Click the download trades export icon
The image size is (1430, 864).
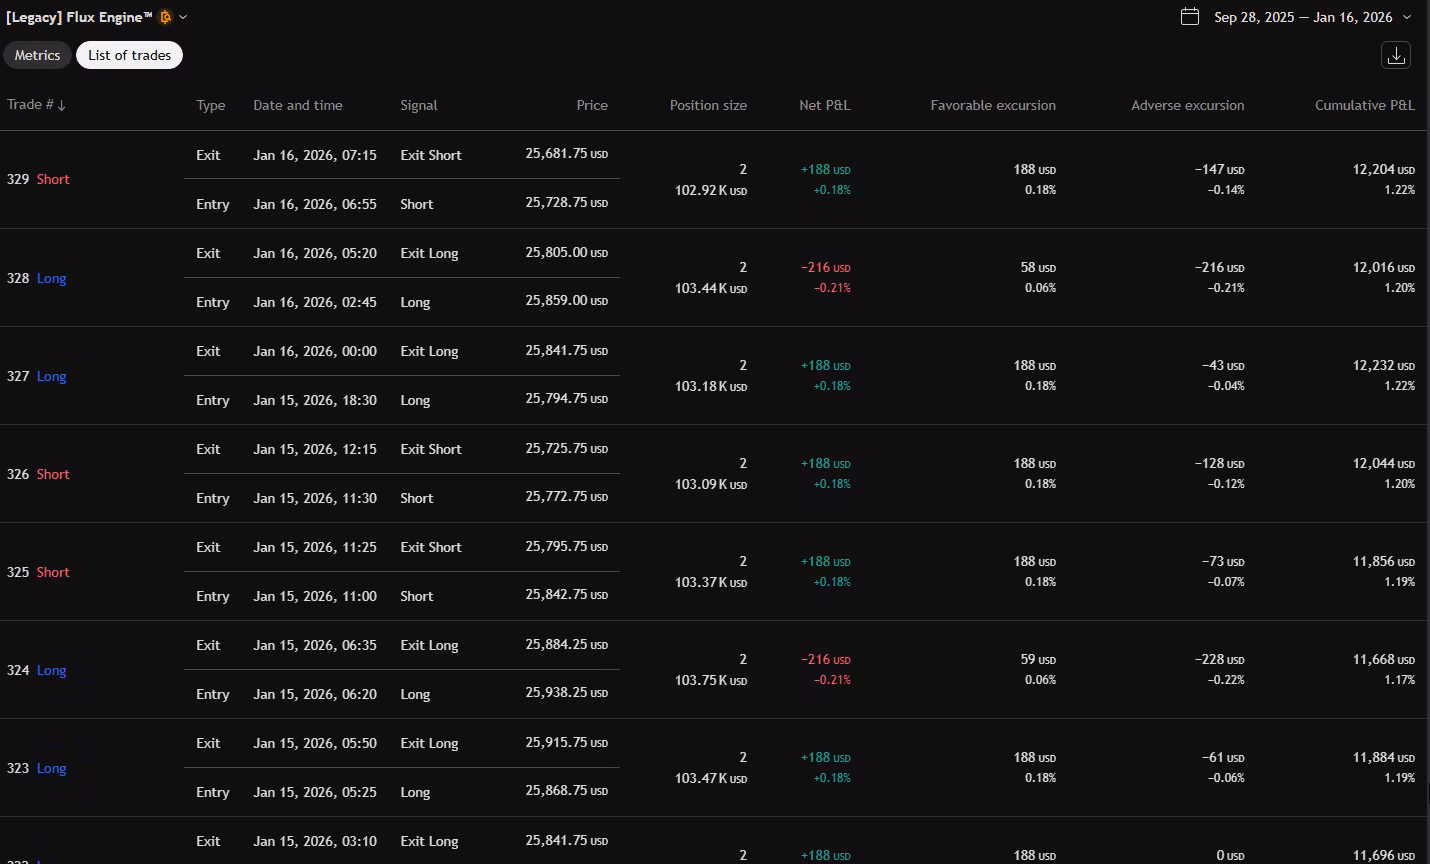click(x=1396, y=55)
